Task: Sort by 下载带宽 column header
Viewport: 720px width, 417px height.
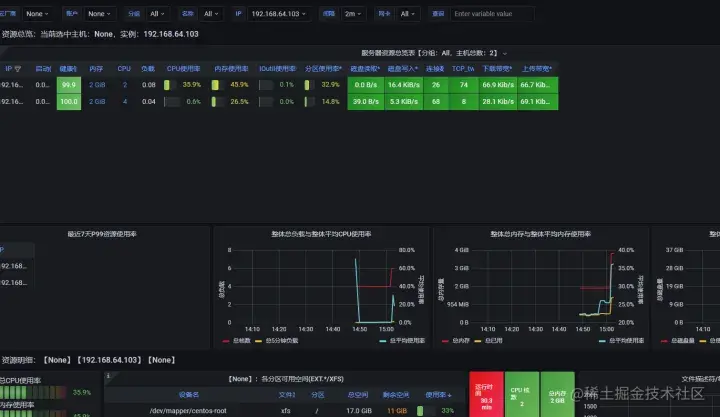Action: coord(497,69)
